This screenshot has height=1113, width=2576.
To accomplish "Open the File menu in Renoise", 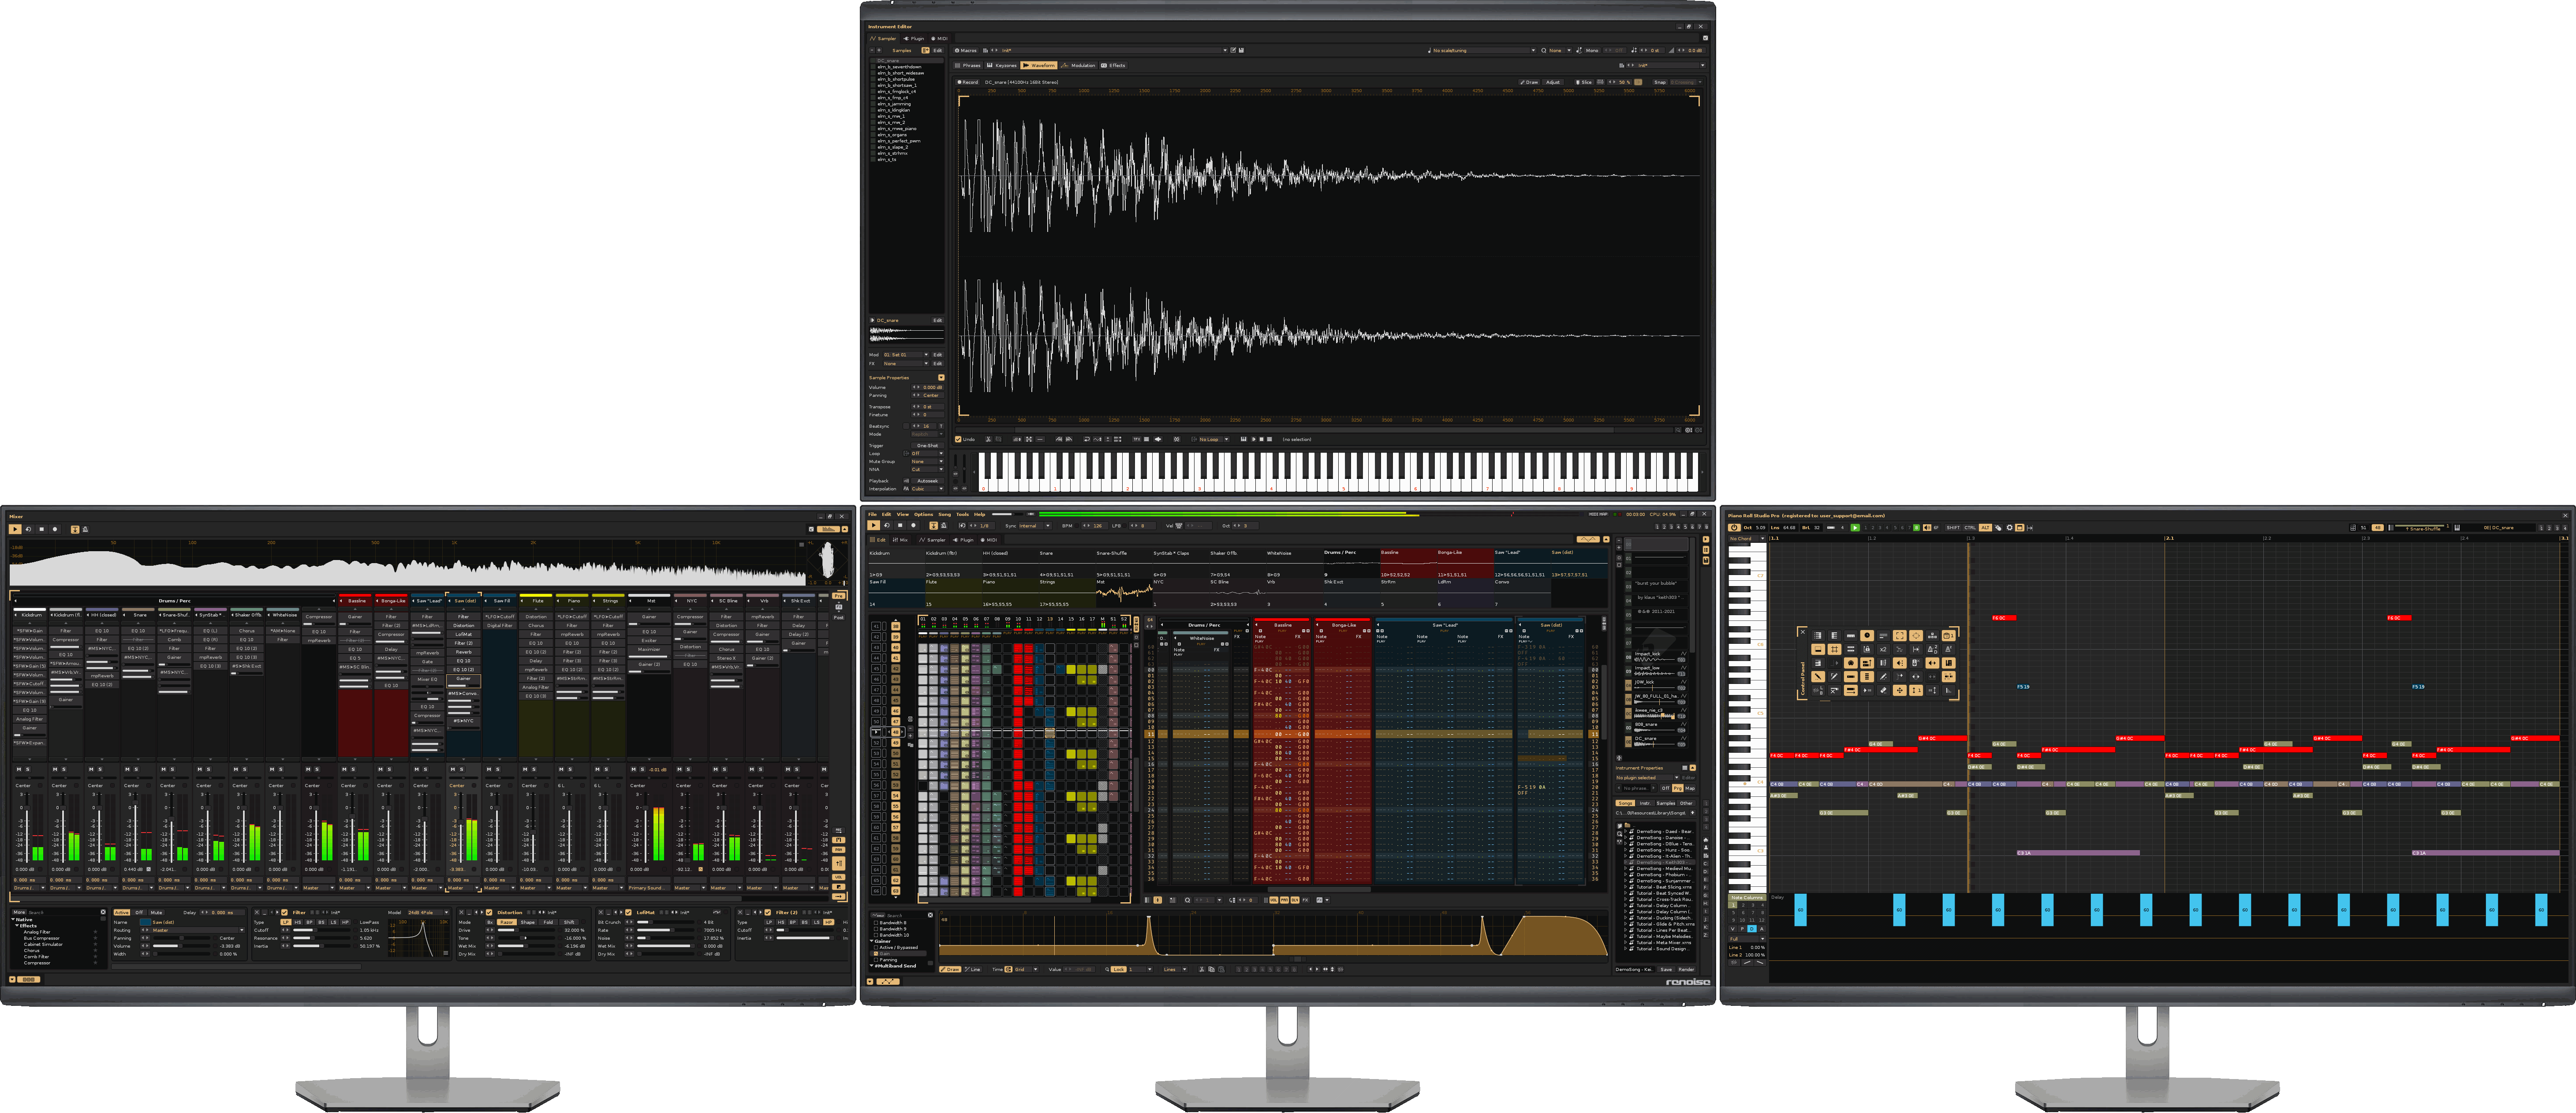I will pos(873,514).
